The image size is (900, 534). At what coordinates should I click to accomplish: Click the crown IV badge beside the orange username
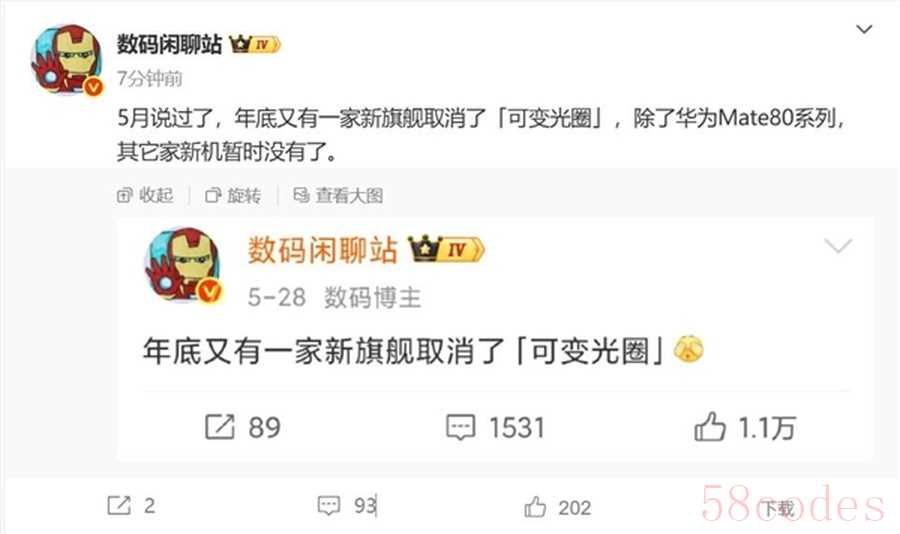coord(446,249)
